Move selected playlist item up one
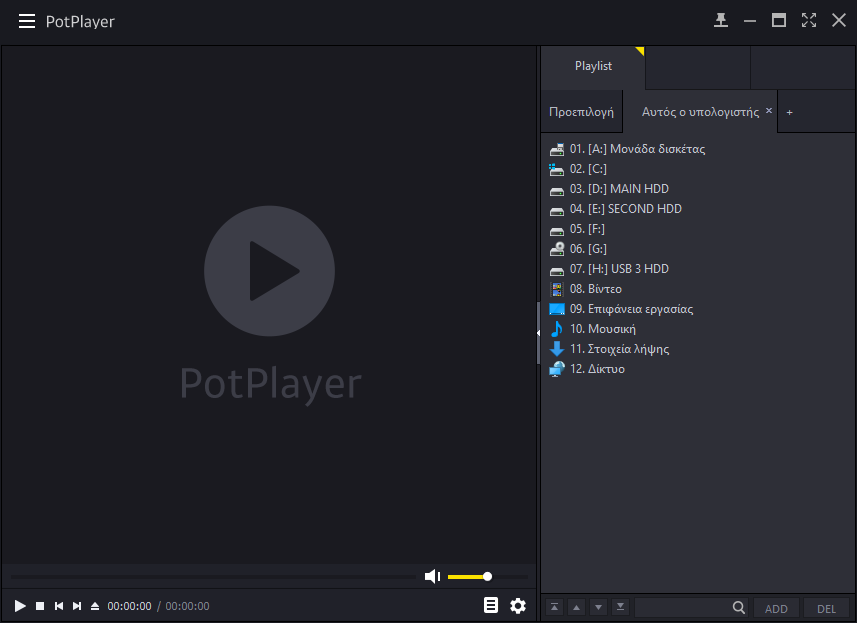This screenshot has width=857, height=623. [577, 607]
